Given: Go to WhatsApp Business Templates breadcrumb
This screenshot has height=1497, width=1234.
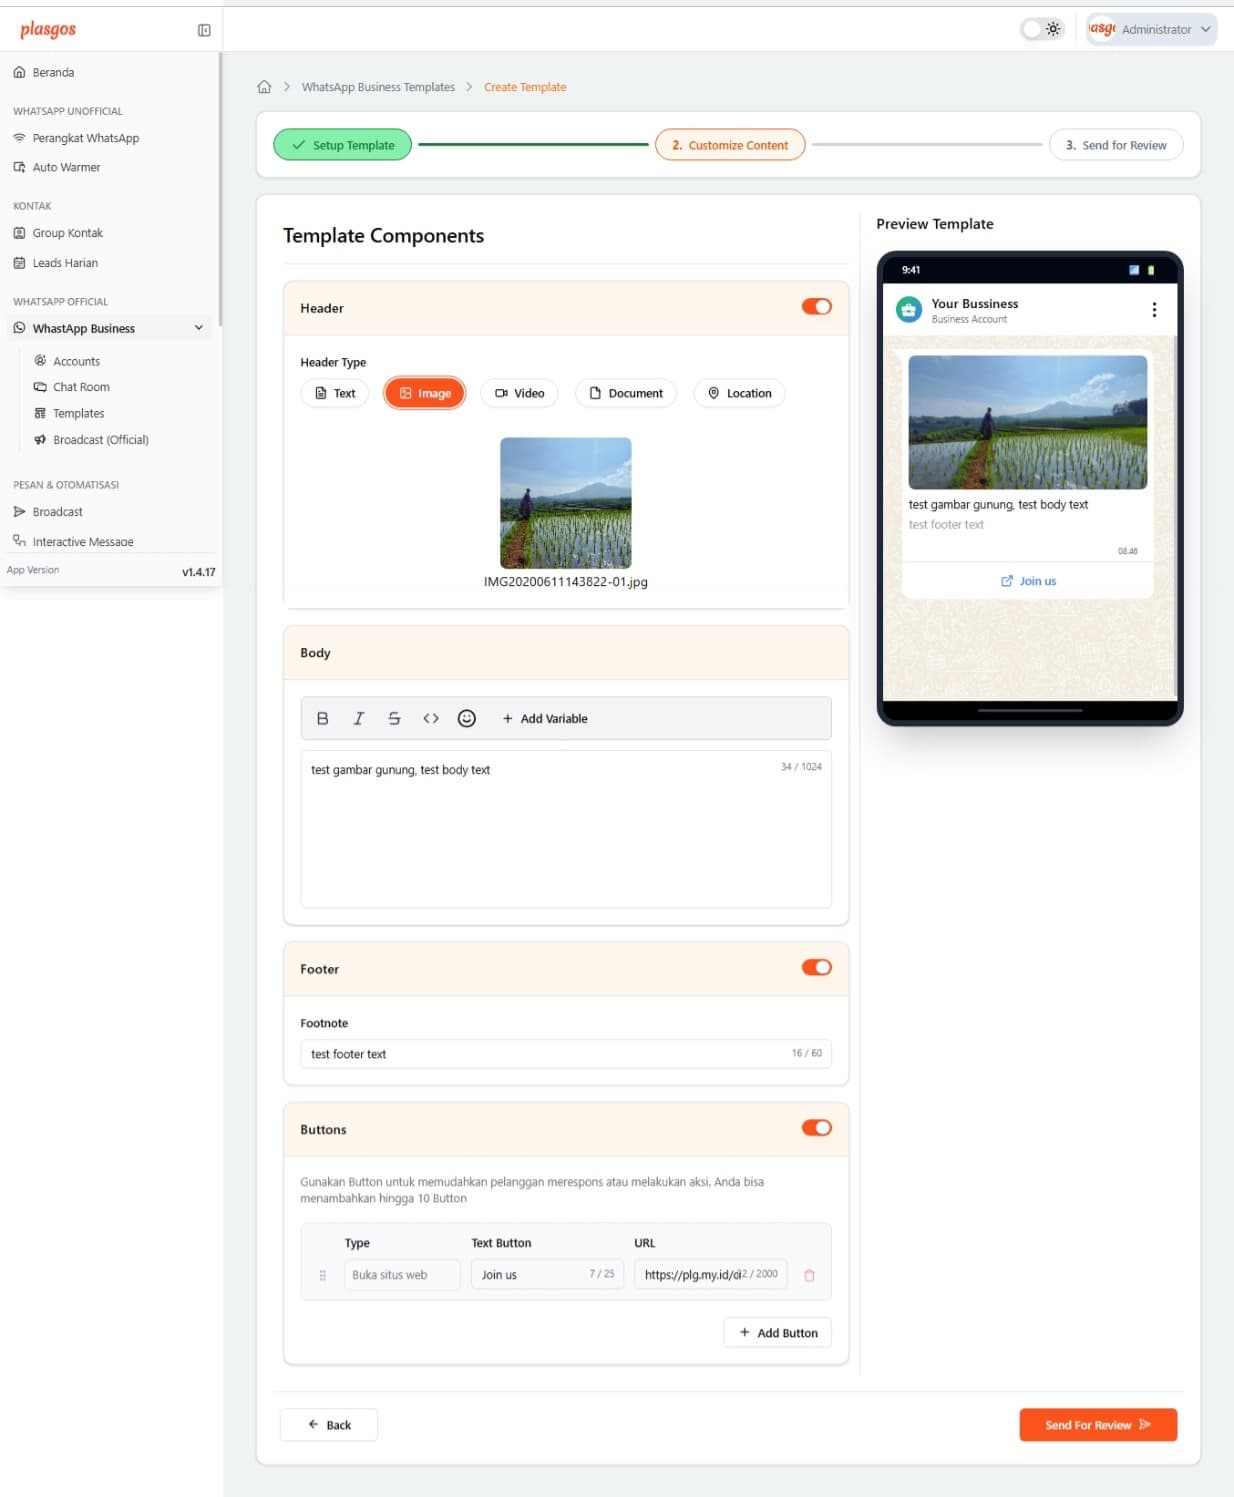Looking at the screenshot, I should click(378, 87).
